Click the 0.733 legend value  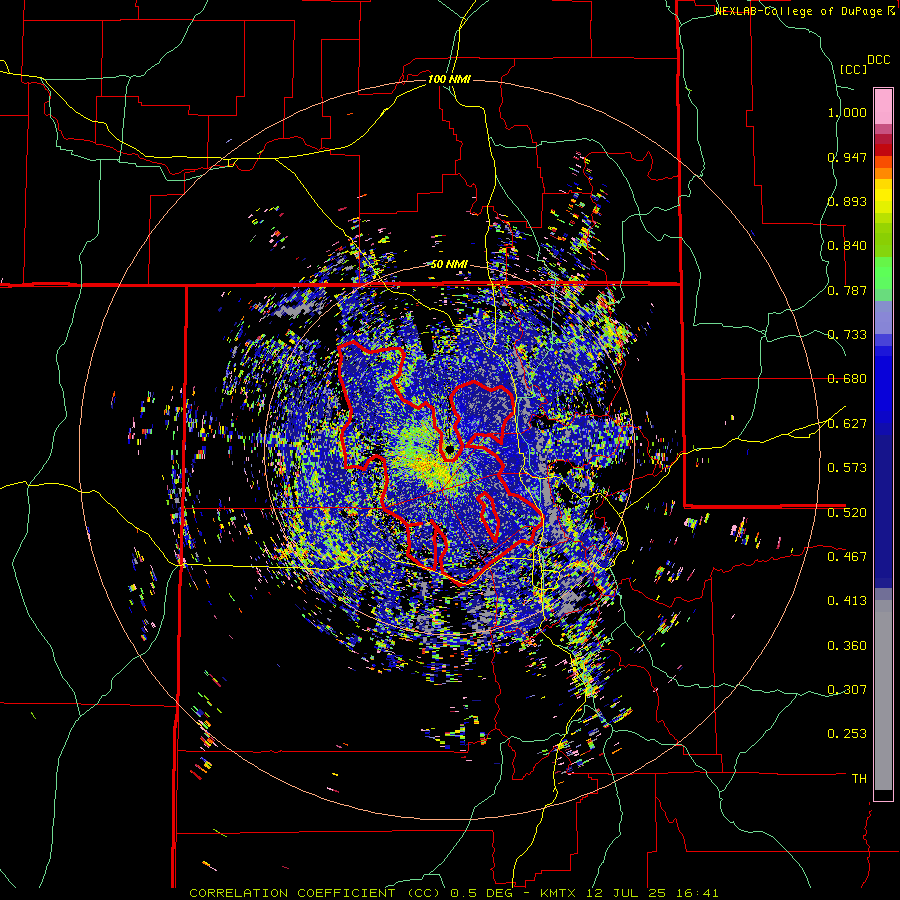[x=847, y=335]
